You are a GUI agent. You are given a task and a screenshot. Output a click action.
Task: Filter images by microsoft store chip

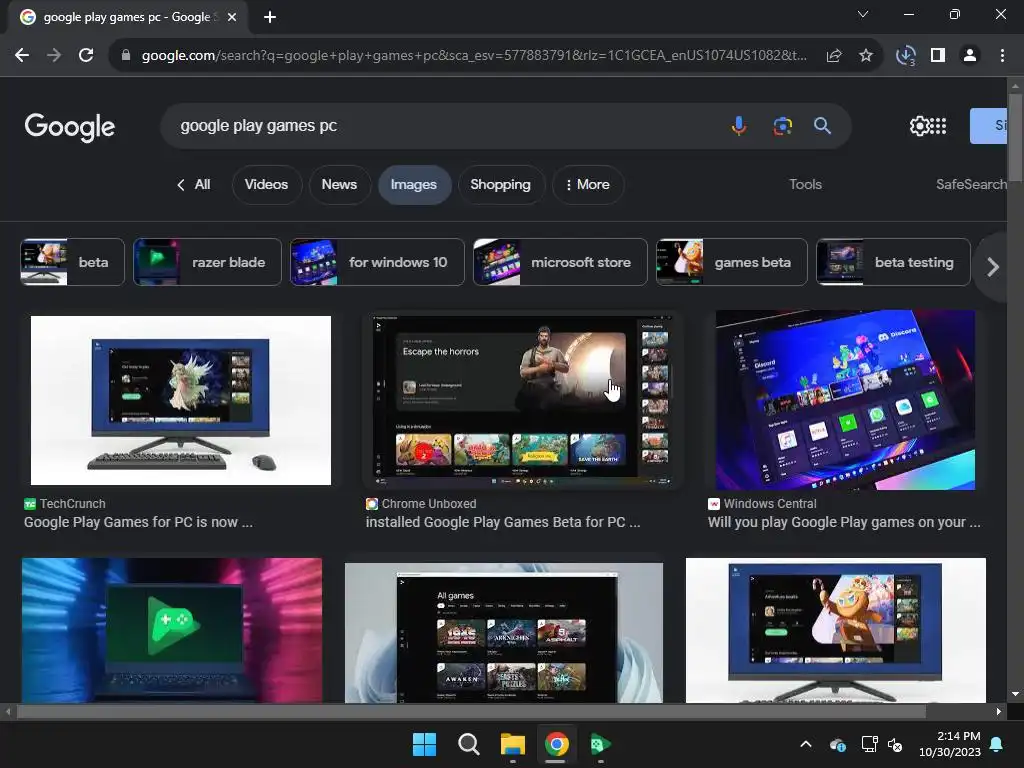coord(560,262)
